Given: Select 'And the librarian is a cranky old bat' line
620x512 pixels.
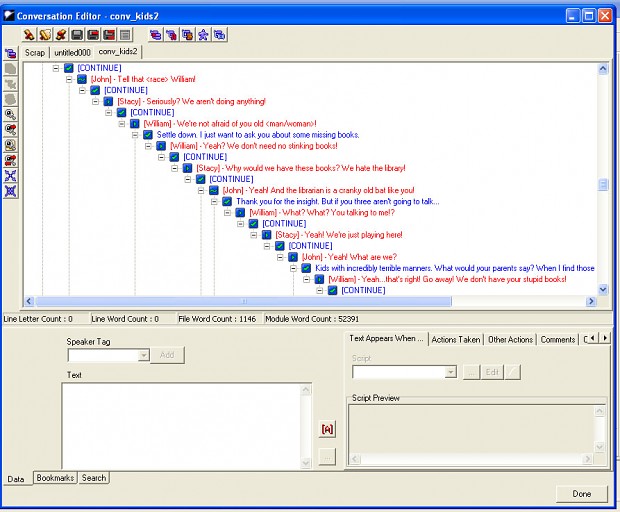Looking at the screenshot, I should tap(318, 191).
